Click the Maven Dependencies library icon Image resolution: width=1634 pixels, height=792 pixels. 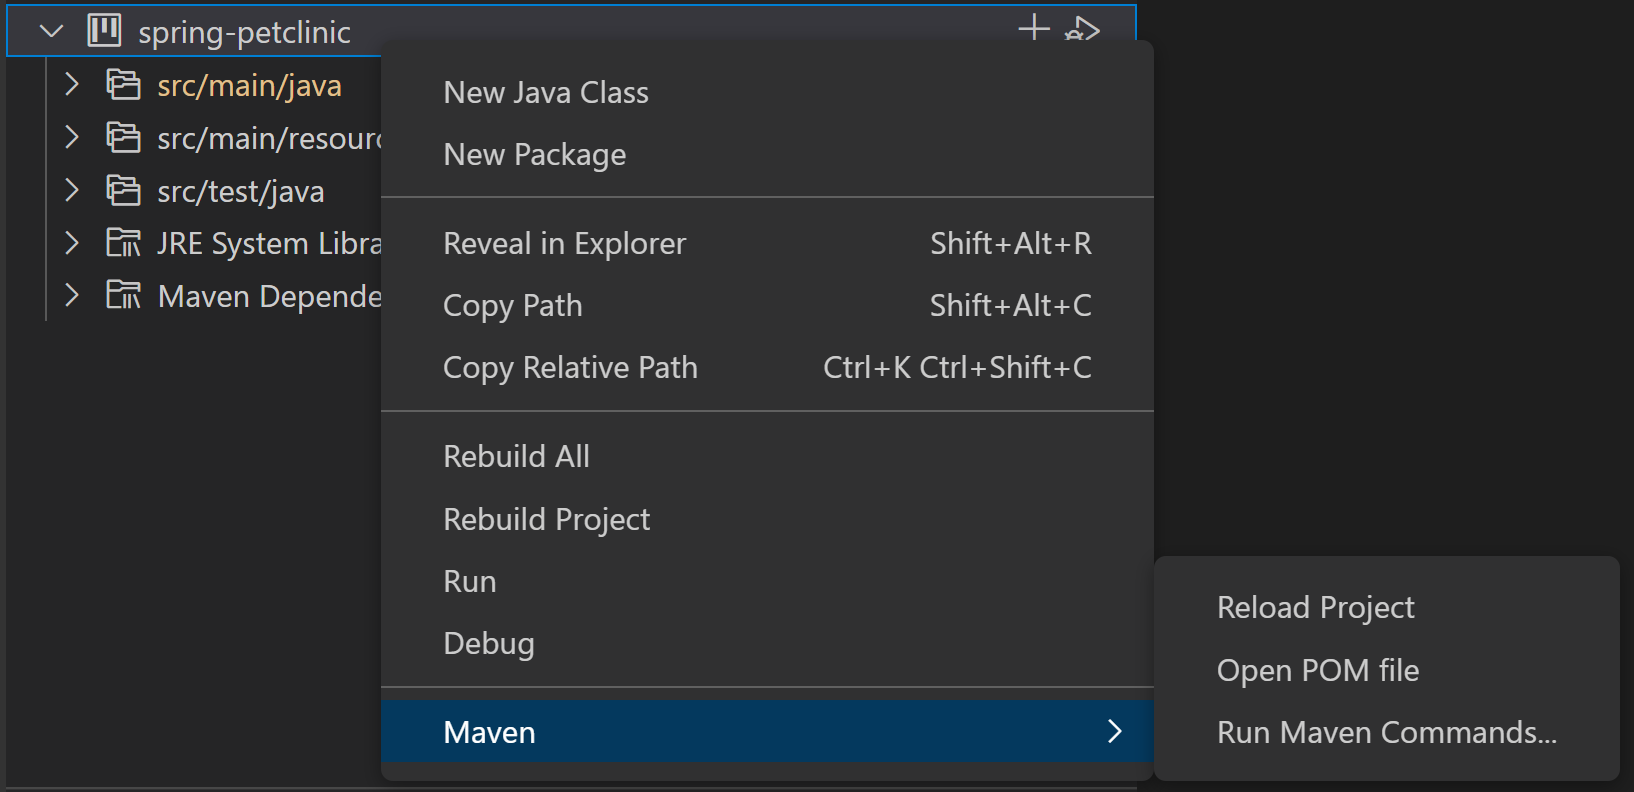click(x=124, y=295)
